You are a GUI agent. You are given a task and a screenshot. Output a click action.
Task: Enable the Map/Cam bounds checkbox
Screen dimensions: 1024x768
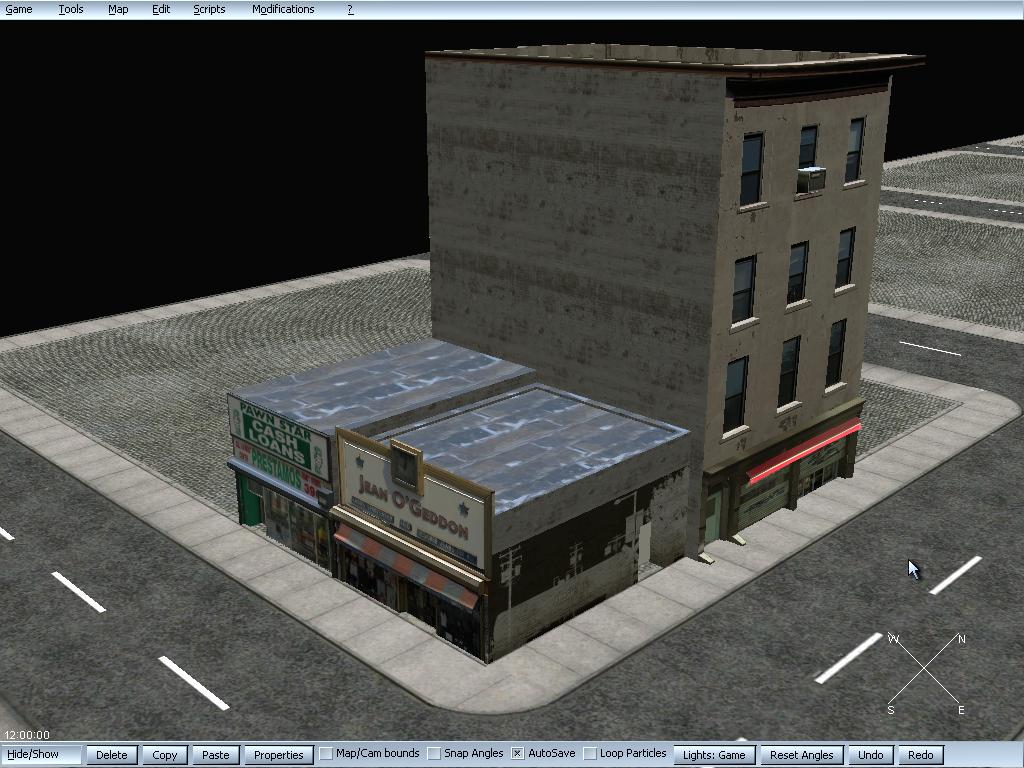coord(326,754)
